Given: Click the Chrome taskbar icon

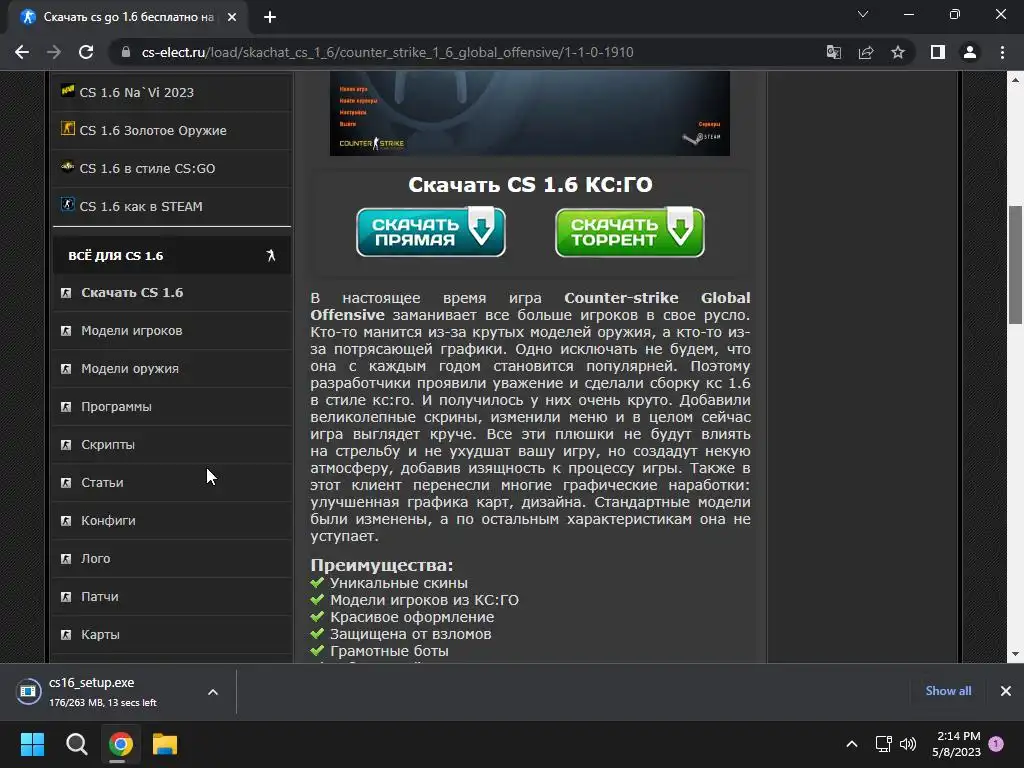Looking at the screenshot, I should [121, 744].
